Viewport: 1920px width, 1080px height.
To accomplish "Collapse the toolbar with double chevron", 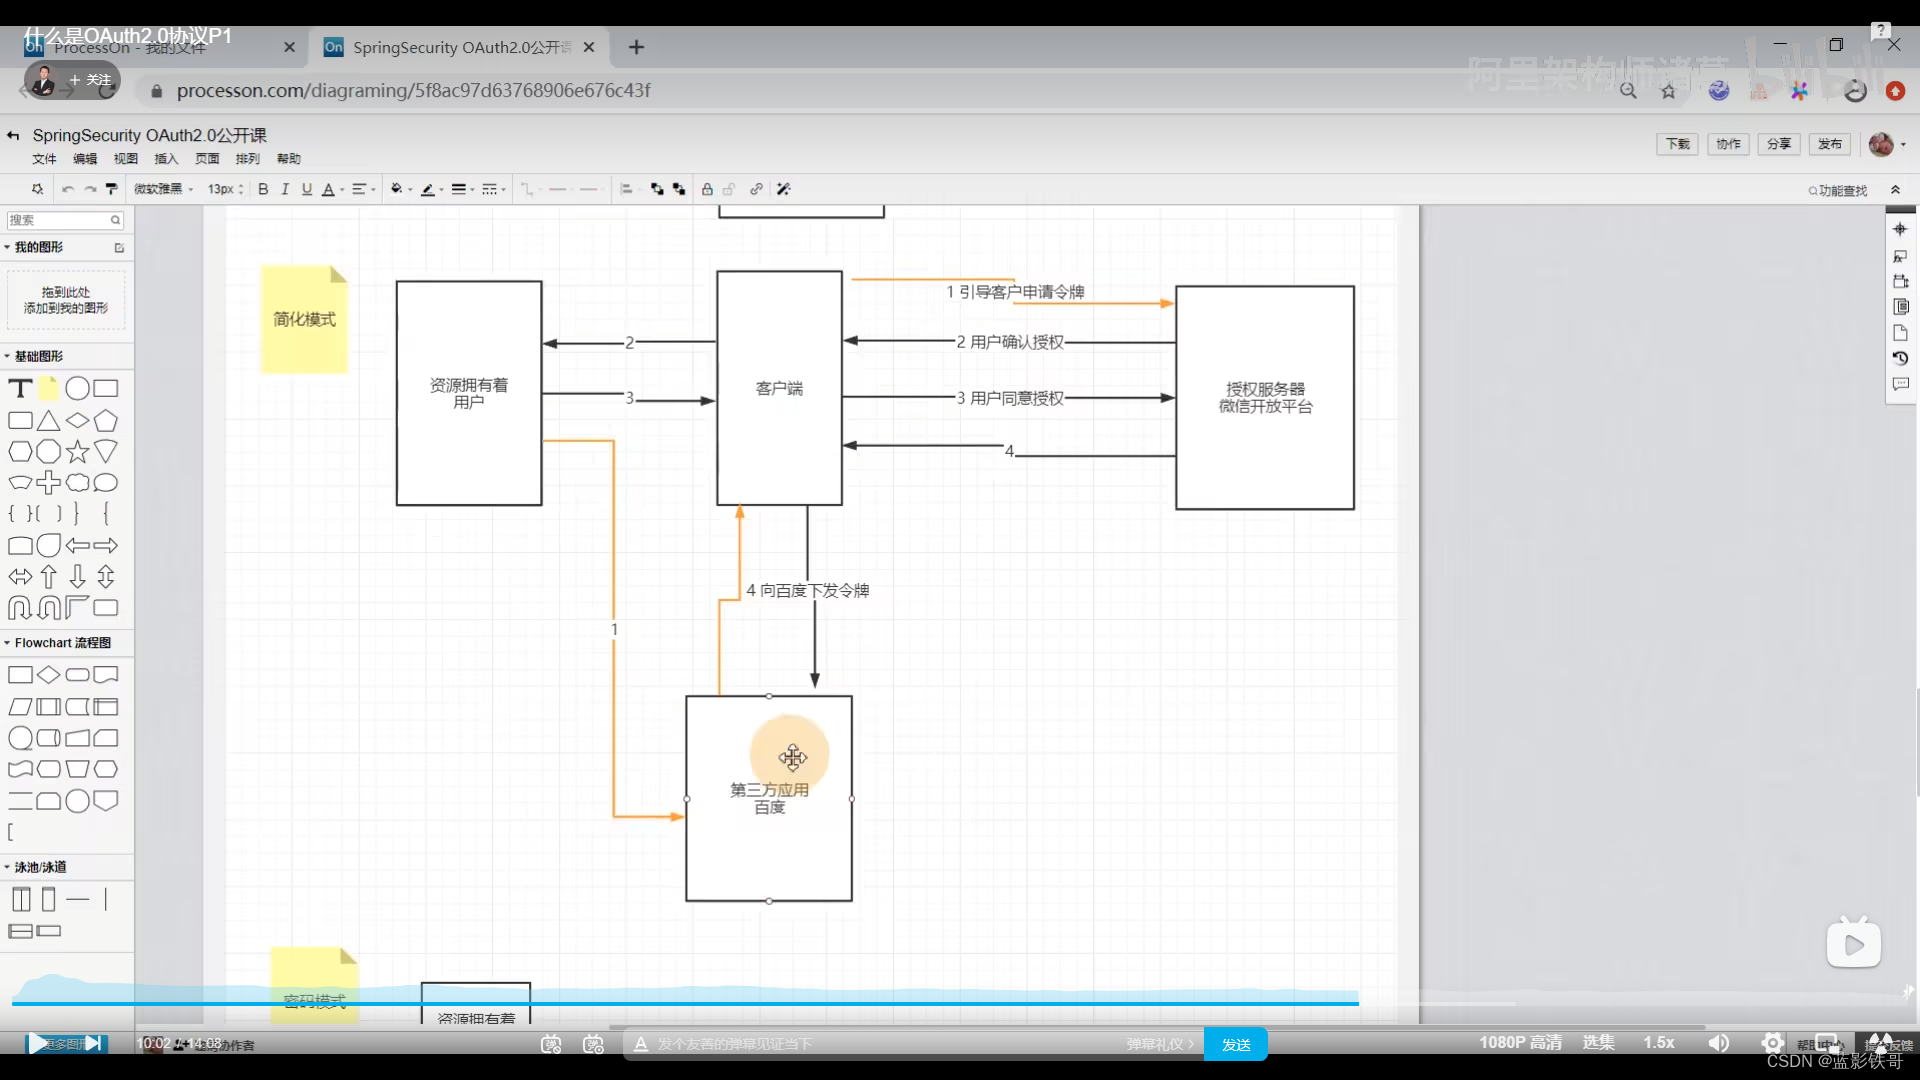I will 1895,190.
